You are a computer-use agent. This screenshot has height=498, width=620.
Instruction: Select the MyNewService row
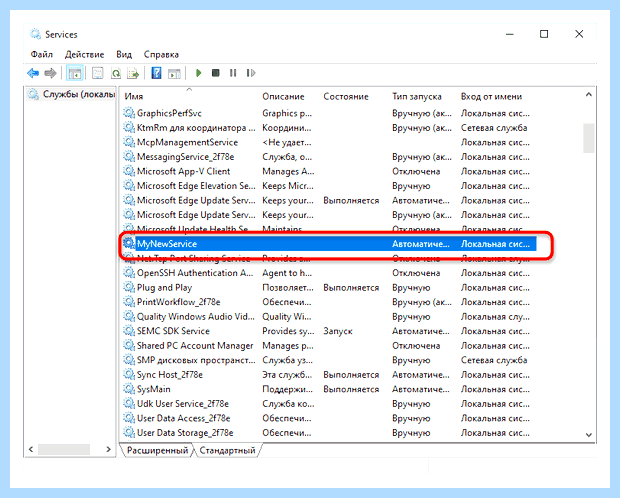click(329, 244)
